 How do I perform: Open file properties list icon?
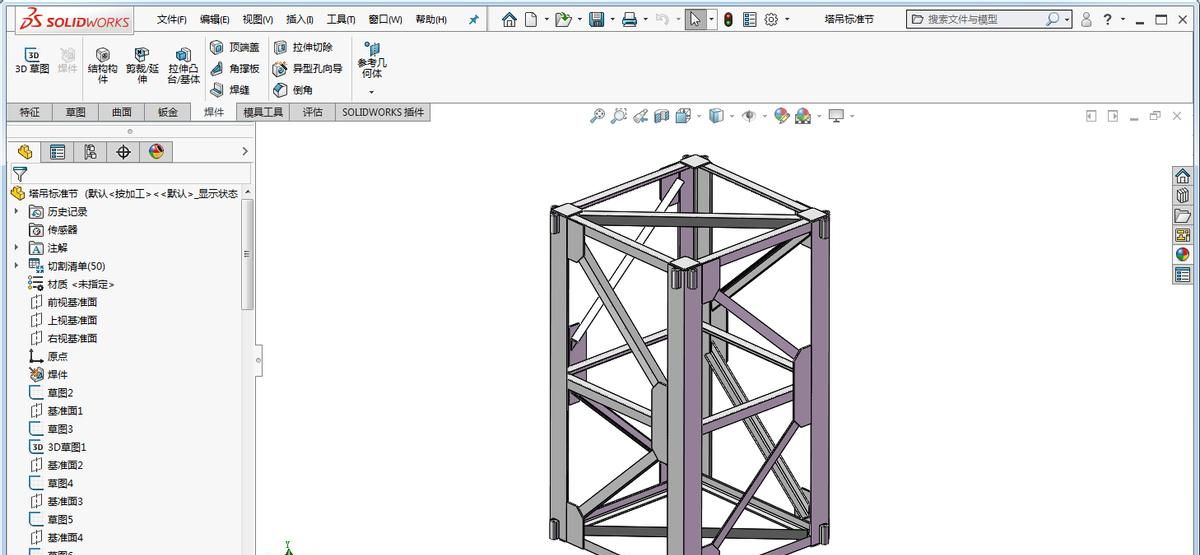749,19
